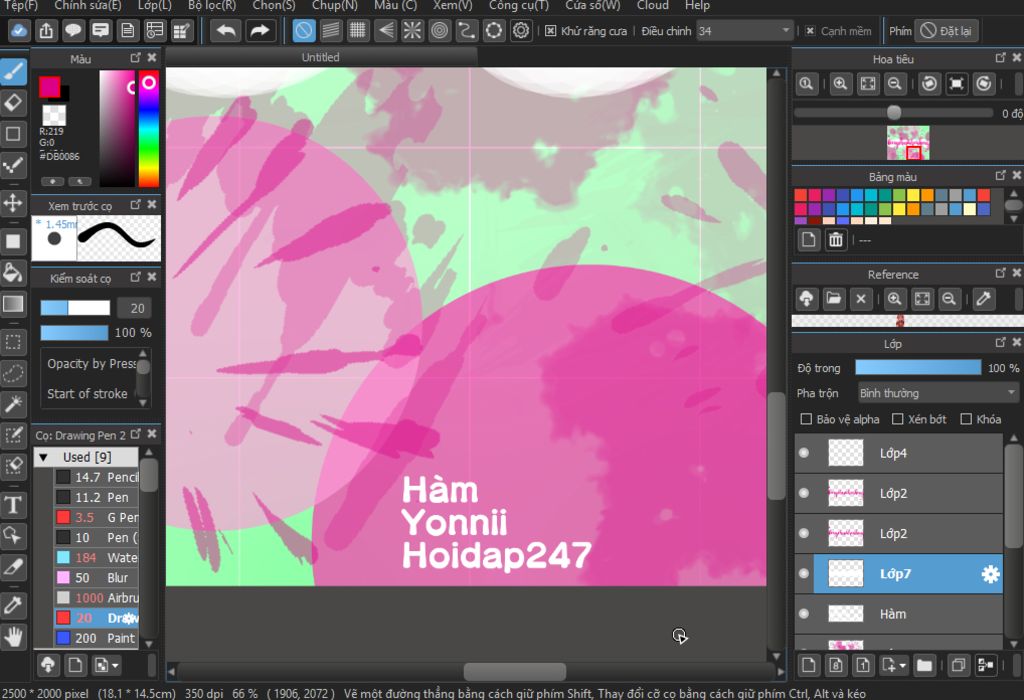Select the Magic Wand tool
The image size is (1024, 700).
[14, 404]
